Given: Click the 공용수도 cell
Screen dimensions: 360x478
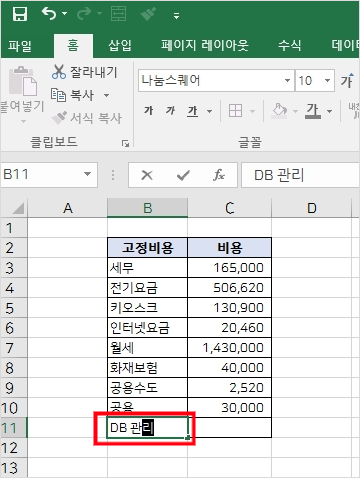Looking at the screenshot, I should [148, 388].
